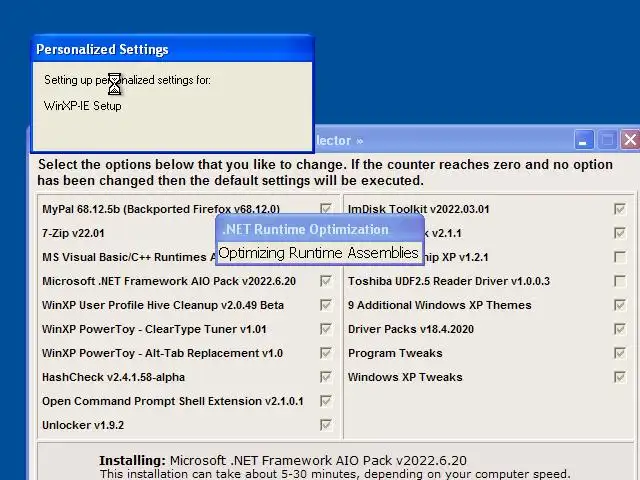Click the ImDisk Toolkit v2022.03.01 label
Image resolution: width=640 pixels, height=480 pixels.
(418, 209)
